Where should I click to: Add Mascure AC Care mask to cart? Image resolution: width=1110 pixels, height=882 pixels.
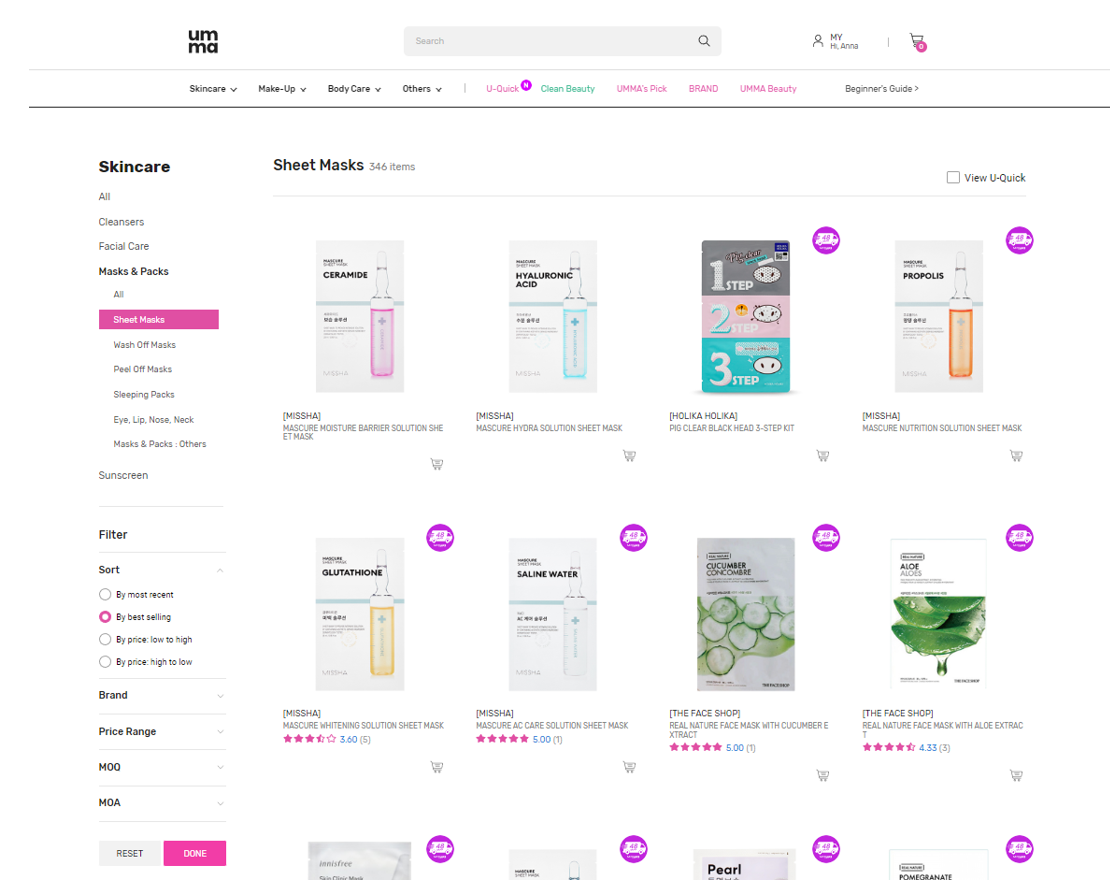coord(629,767)
